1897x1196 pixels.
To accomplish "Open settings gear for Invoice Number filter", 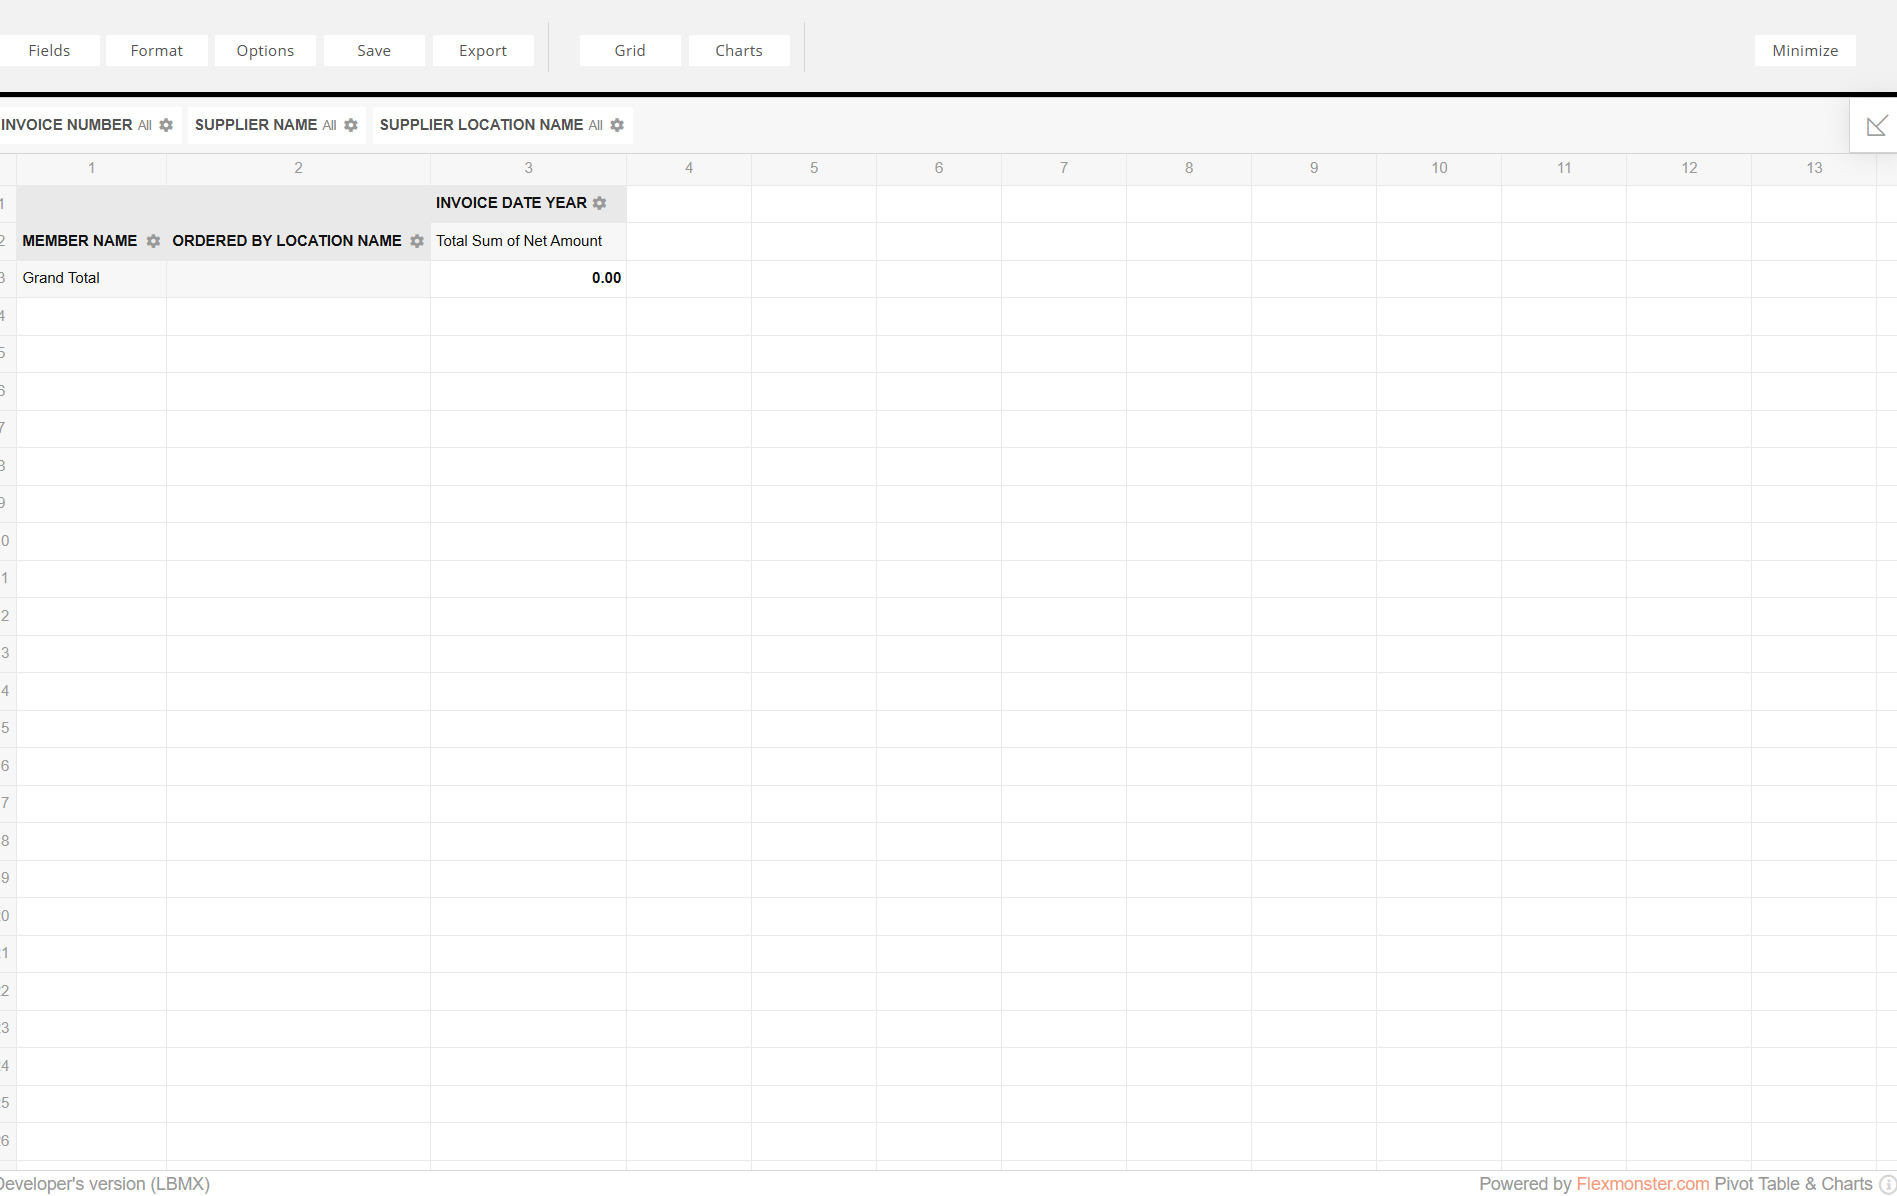I will tap(166, 125).
